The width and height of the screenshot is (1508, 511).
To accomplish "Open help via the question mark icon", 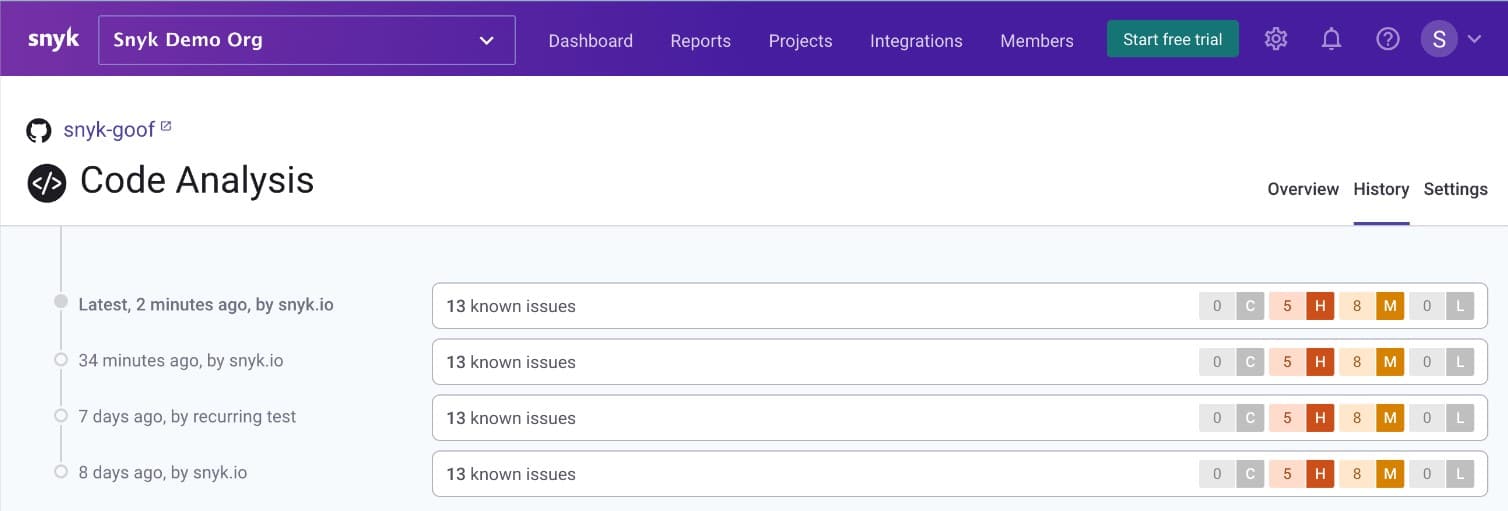I will tap(1387, 39).
